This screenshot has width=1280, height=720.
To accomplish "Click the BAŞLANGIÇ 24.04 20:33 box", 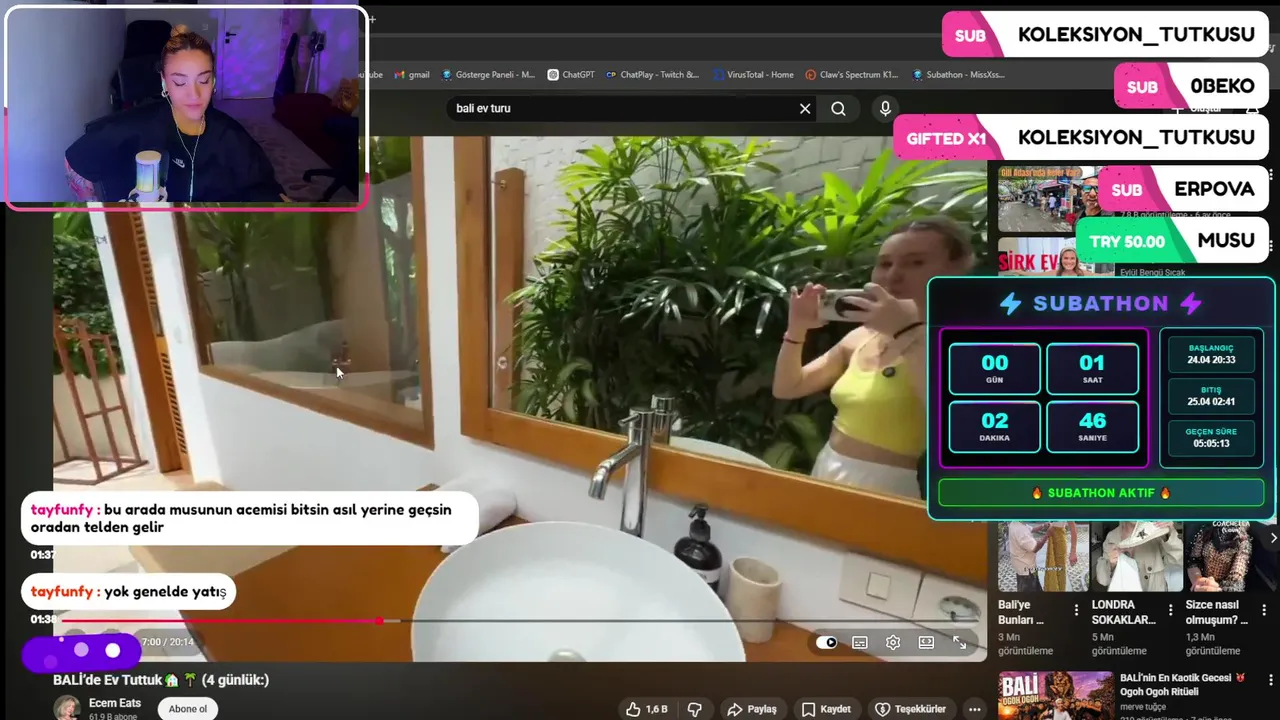I will tap(1211, 355).
